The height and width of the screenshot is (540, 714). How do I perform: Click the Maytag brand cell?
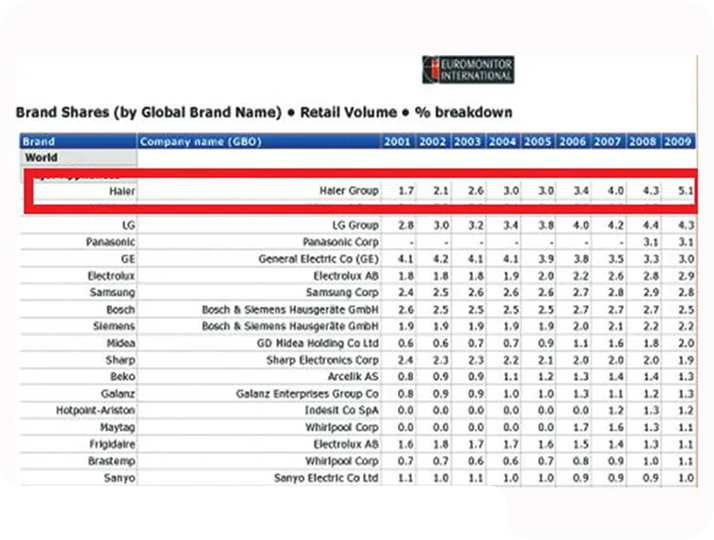(117, 427)
